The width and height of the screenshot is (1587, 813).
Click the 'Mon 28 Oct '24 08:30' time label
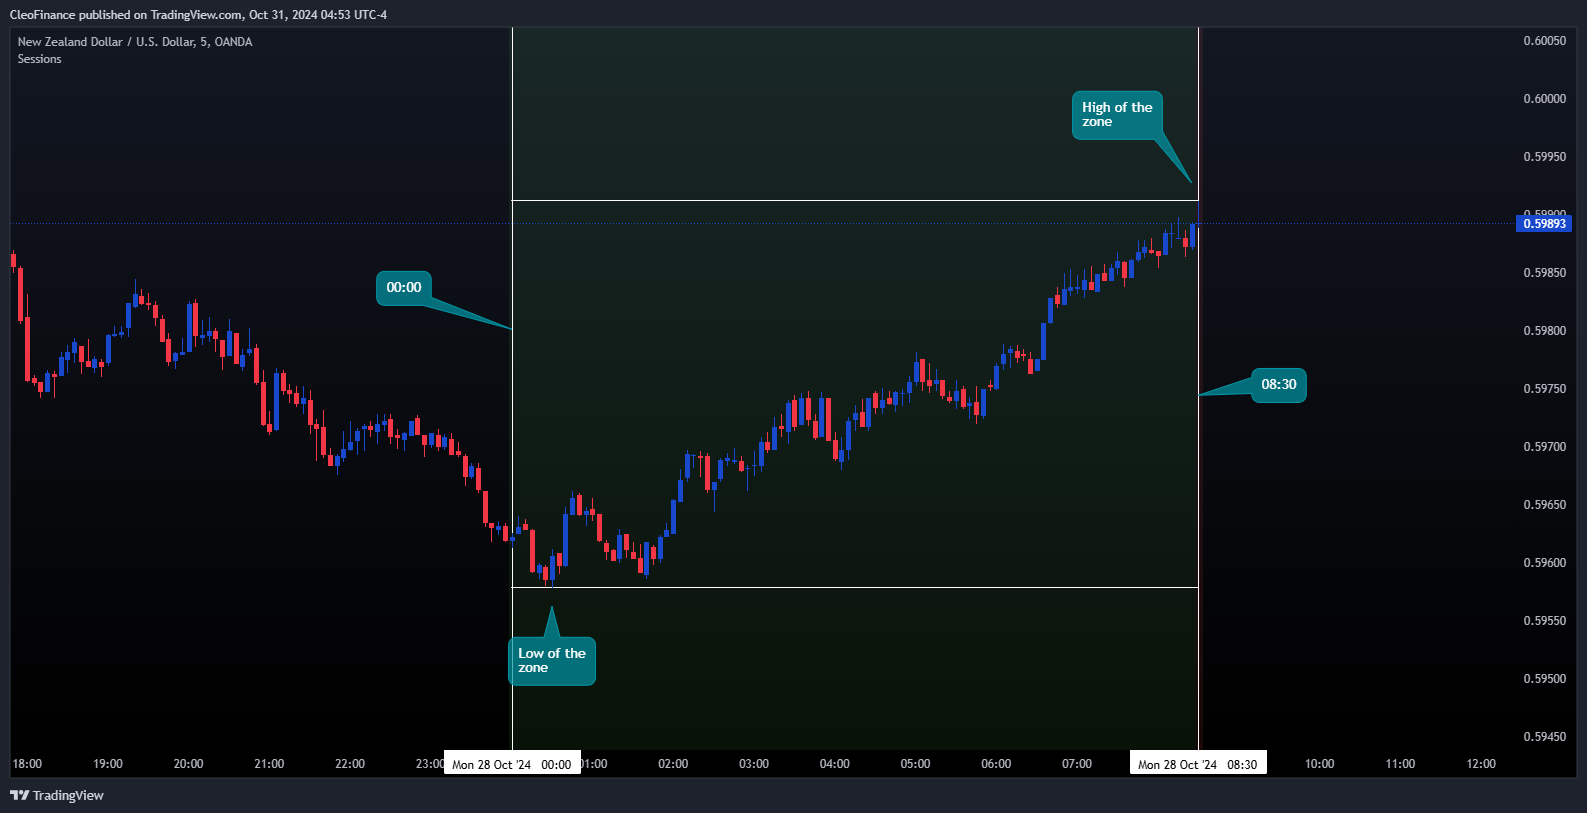[1198, 764]
